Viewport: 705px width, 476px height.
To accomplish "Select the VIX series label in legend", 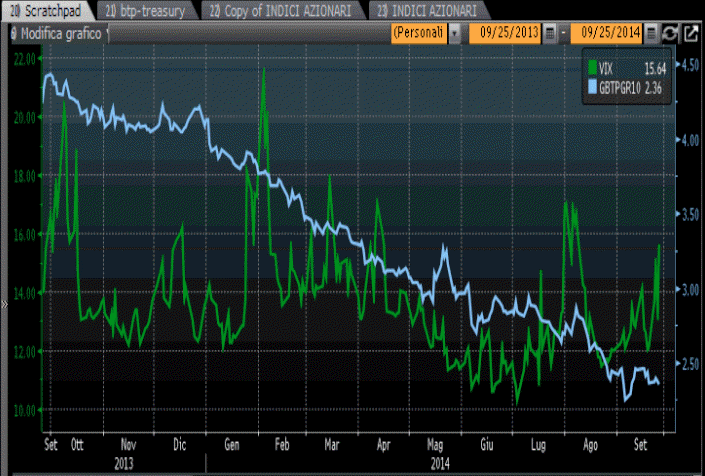I will pos(606,68).
